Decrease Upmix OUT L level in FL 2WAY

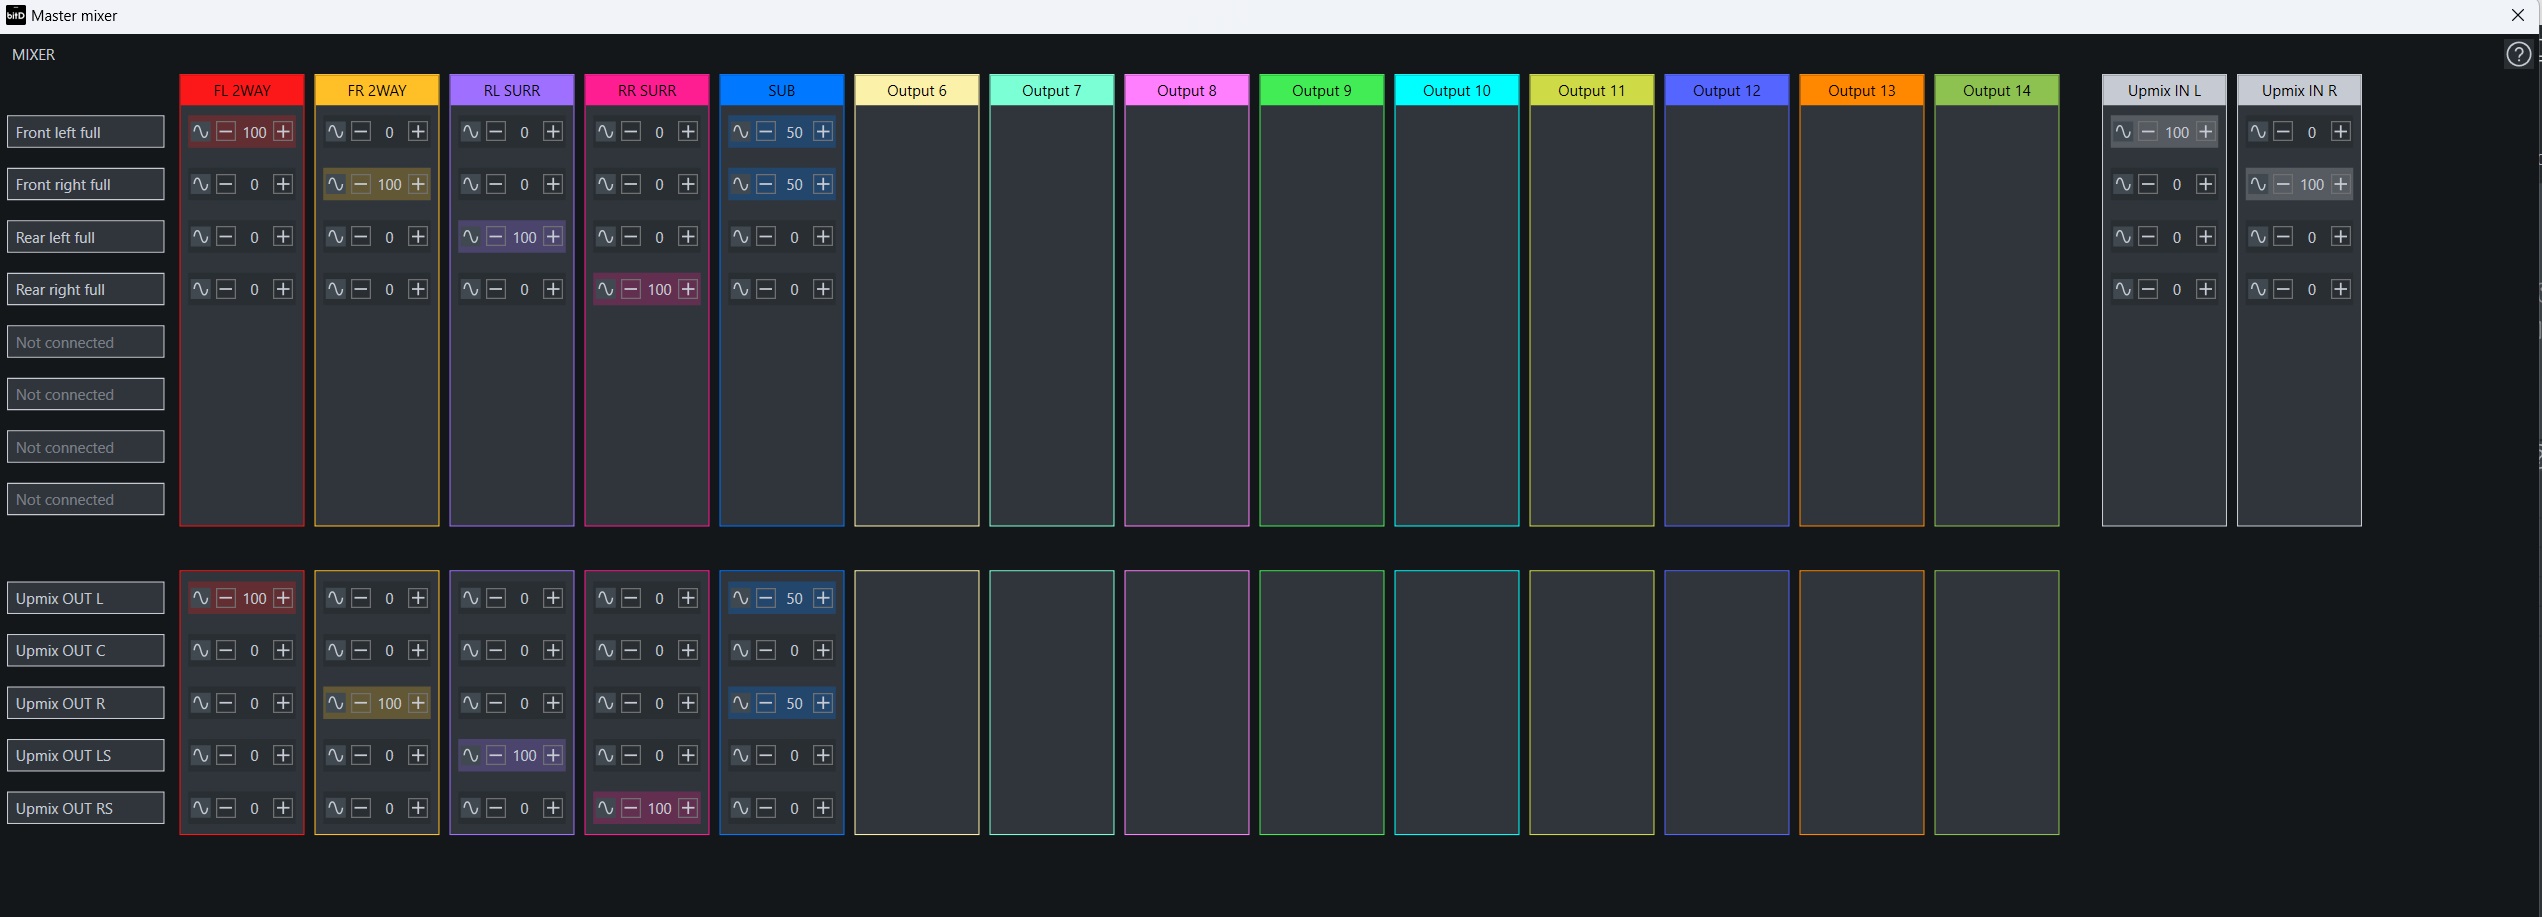tap(226, 598)
